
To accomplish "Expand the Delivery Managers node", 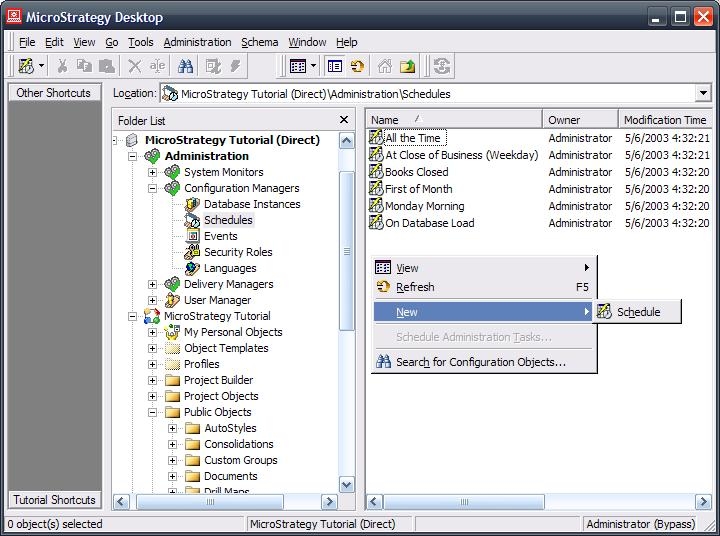I will (x=152, y=284).
